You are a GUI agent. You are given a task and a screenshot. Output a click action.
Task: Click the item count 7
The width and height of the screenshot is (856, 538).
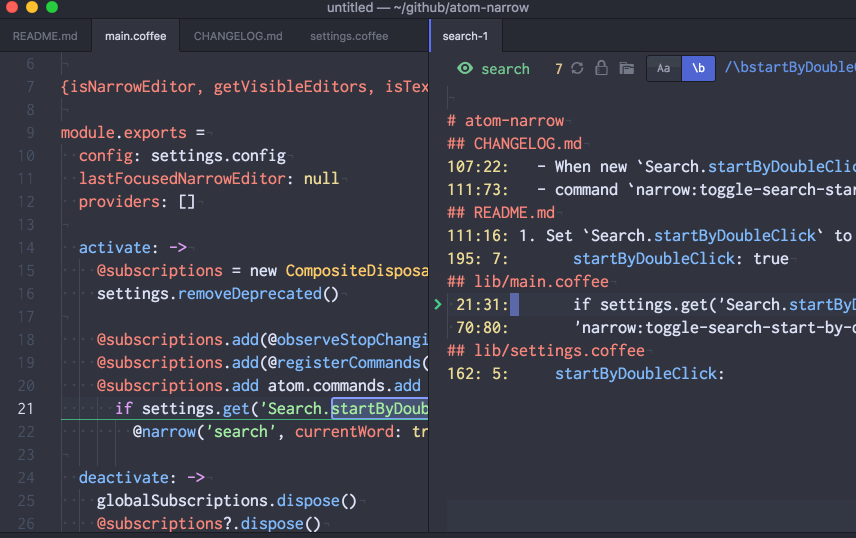(558, 69)
